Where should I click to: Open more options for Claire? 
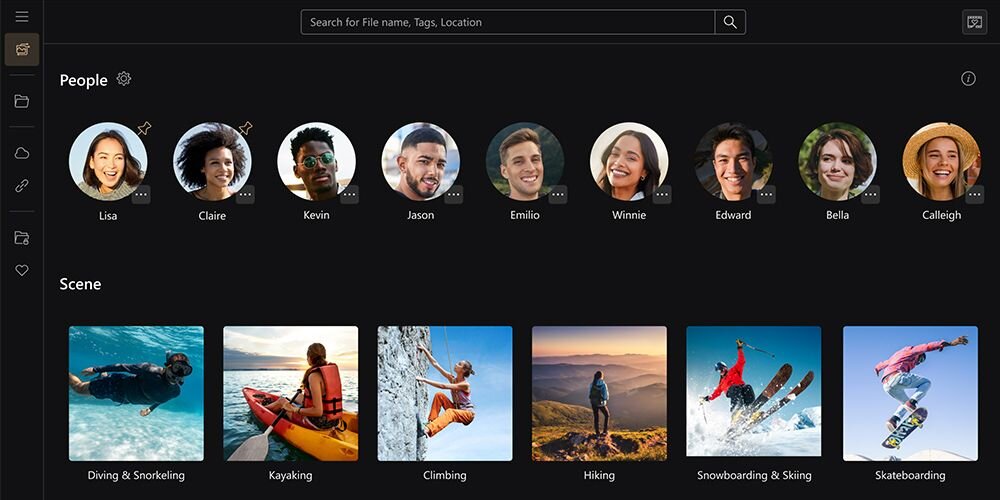[246, 195]
